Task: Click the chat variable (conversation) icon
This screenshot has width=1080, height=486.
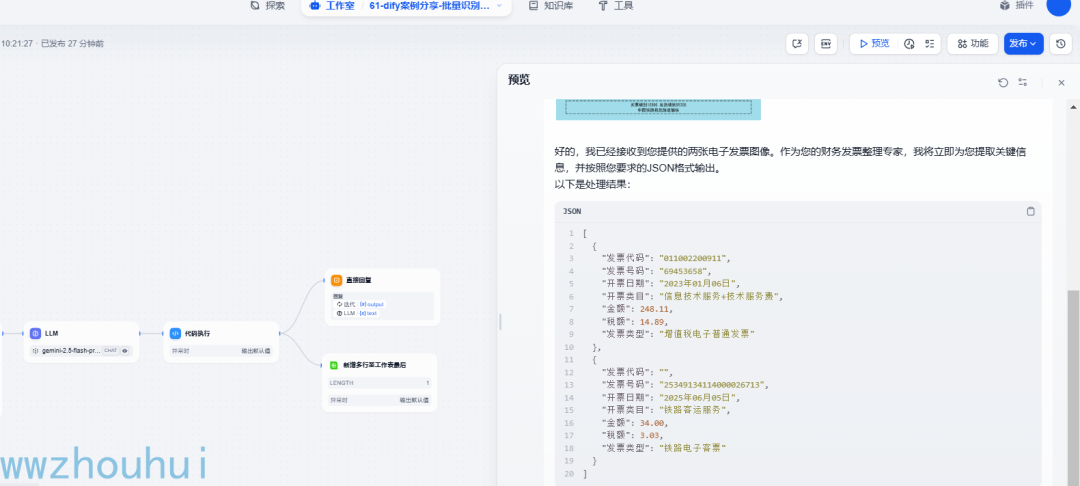Action: tap(797, 43)
